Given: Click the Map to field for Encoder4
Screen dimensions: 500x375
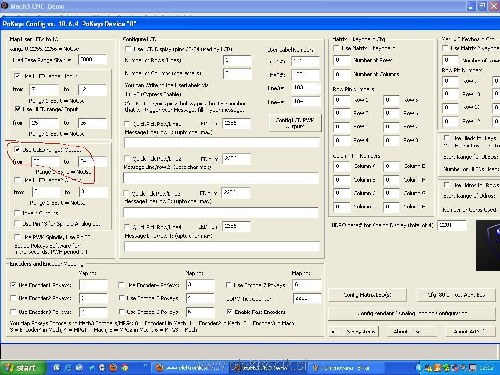Looking at the screenshot, I should 200,285.
